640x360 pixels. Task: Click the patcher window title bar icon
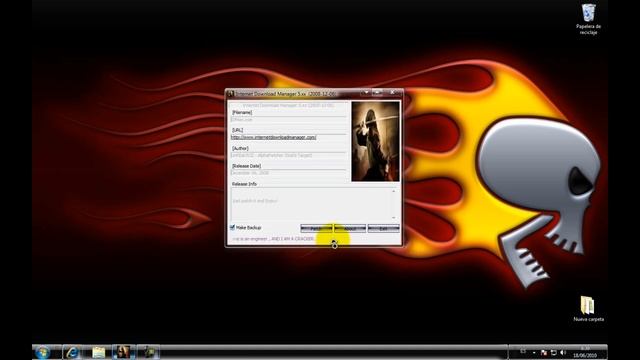click(x=231, y=93)
